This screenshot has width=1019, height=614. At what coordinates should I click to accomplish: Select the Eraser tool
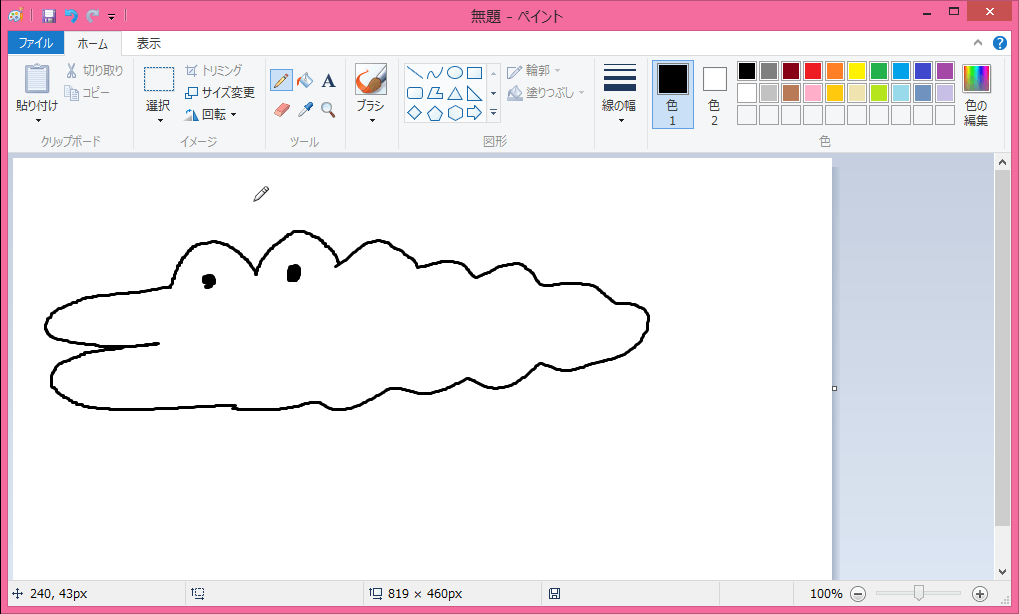click(x=281, y=110)
